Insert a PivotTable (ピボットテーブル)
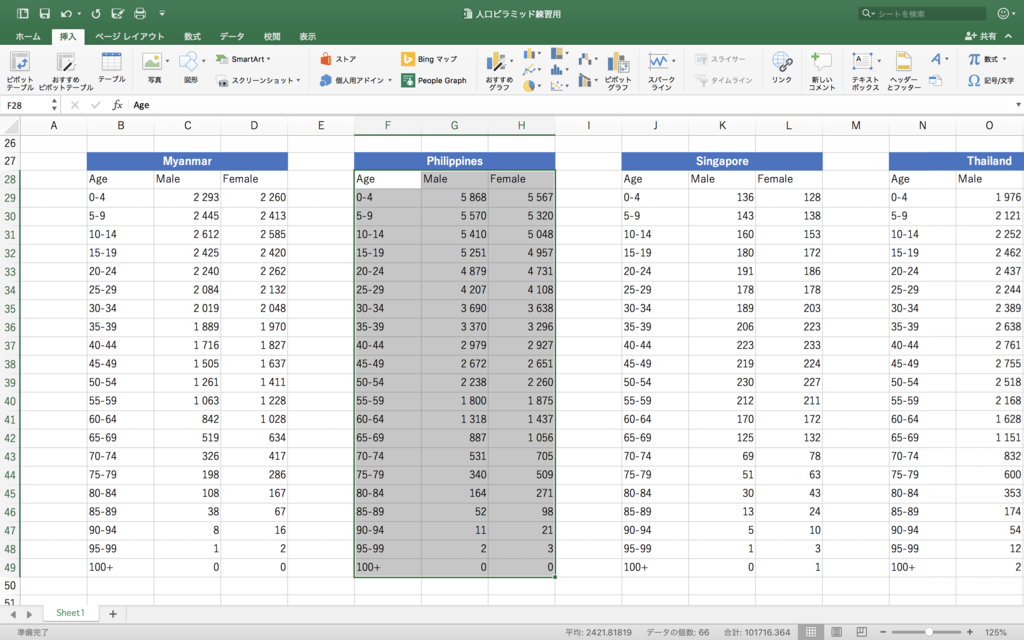 click(20, 71)
